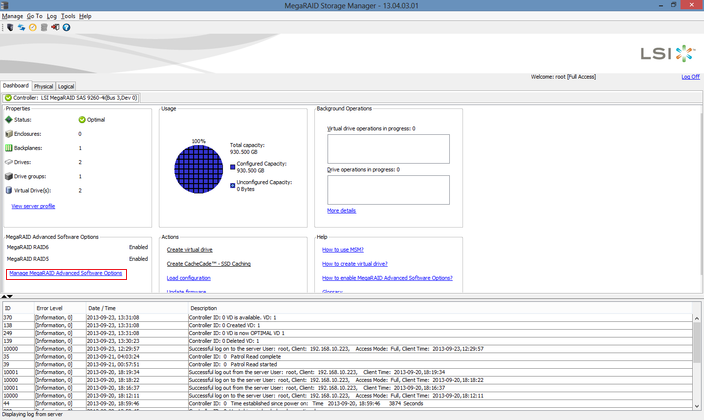Click the blue arrows refresh toolbar icon

point(21,27)
